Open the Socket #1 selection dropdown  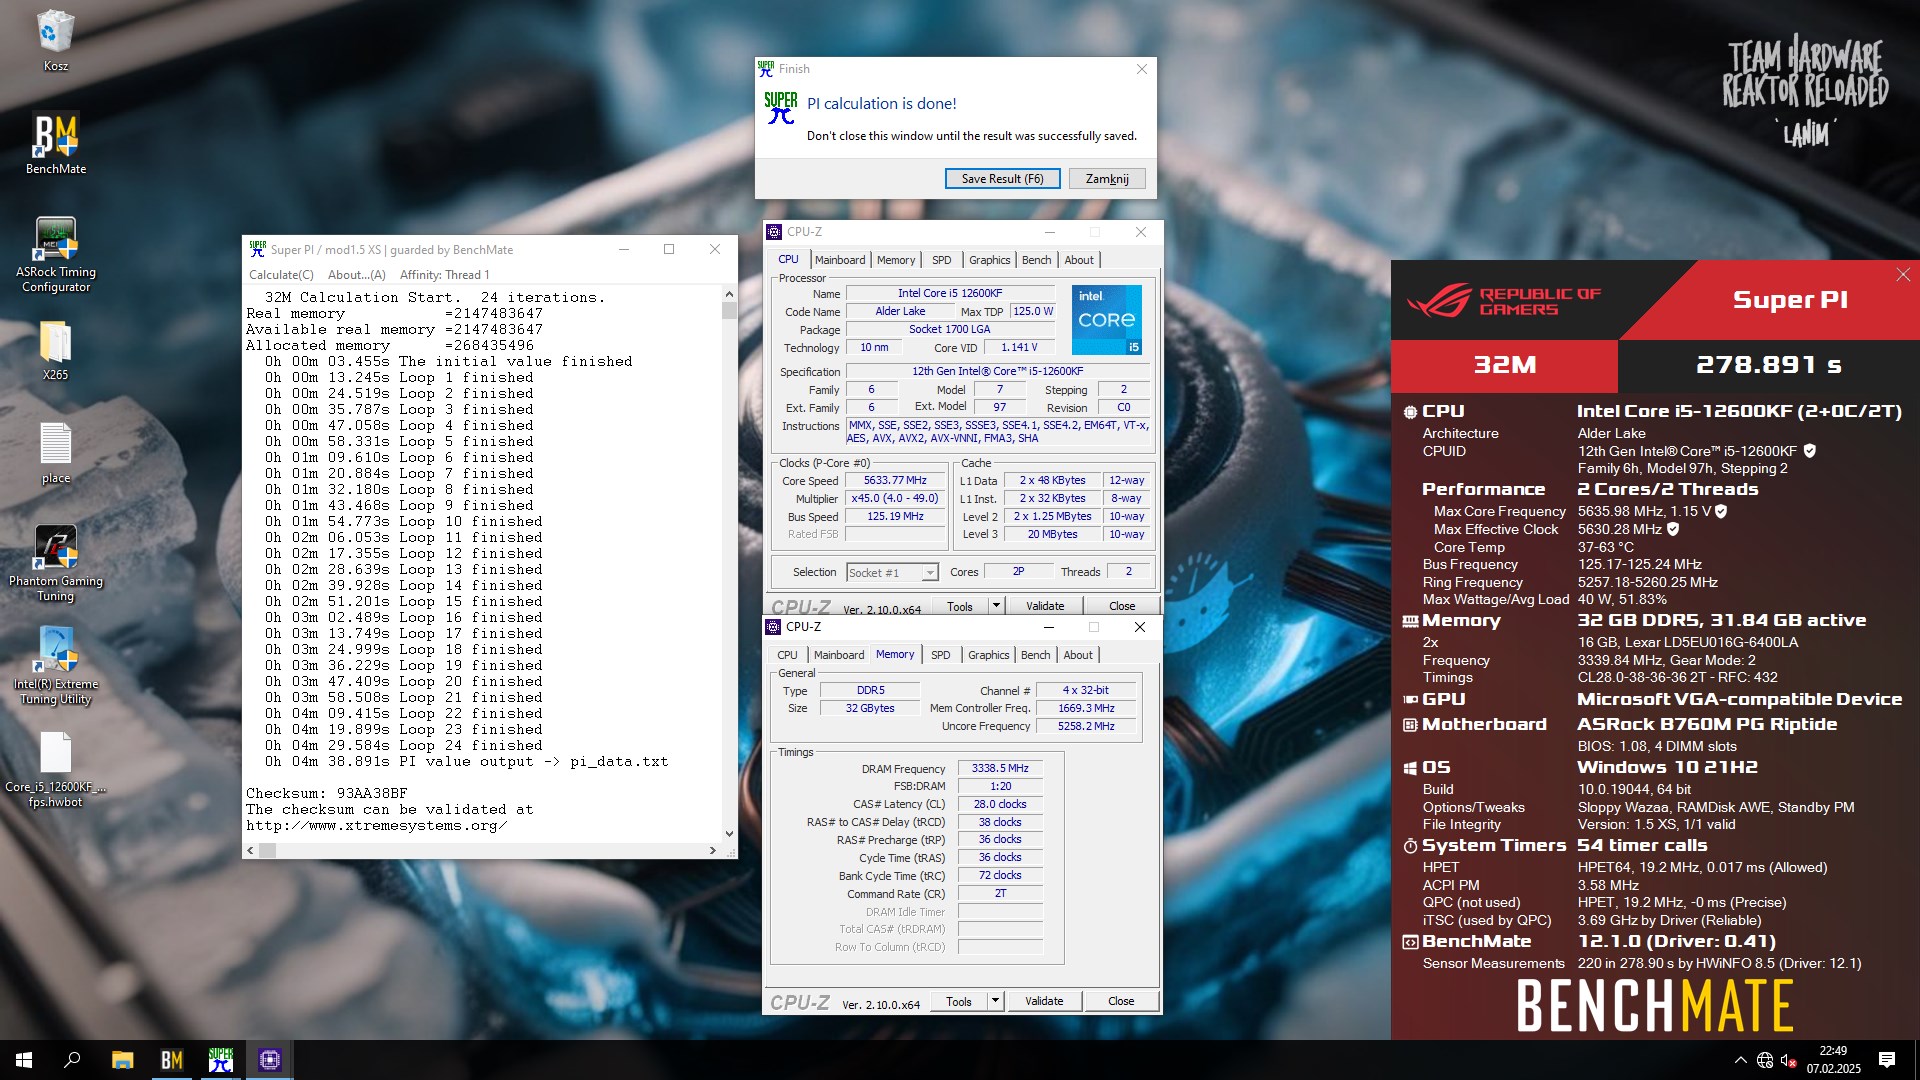[892, 572]
